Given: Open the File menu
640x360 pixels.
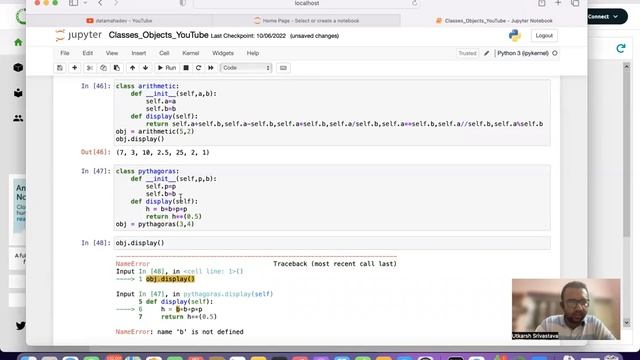Looking at the screenshot, I should (x=64, y=53).
